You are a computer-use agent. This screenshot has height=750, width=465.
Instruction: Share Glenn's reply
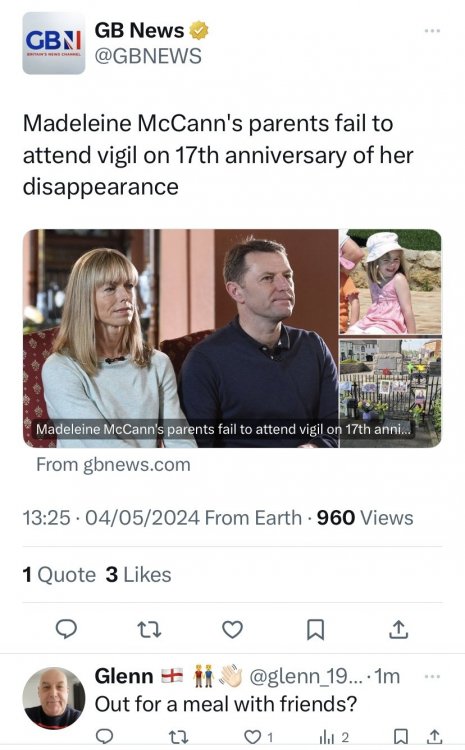434,737
